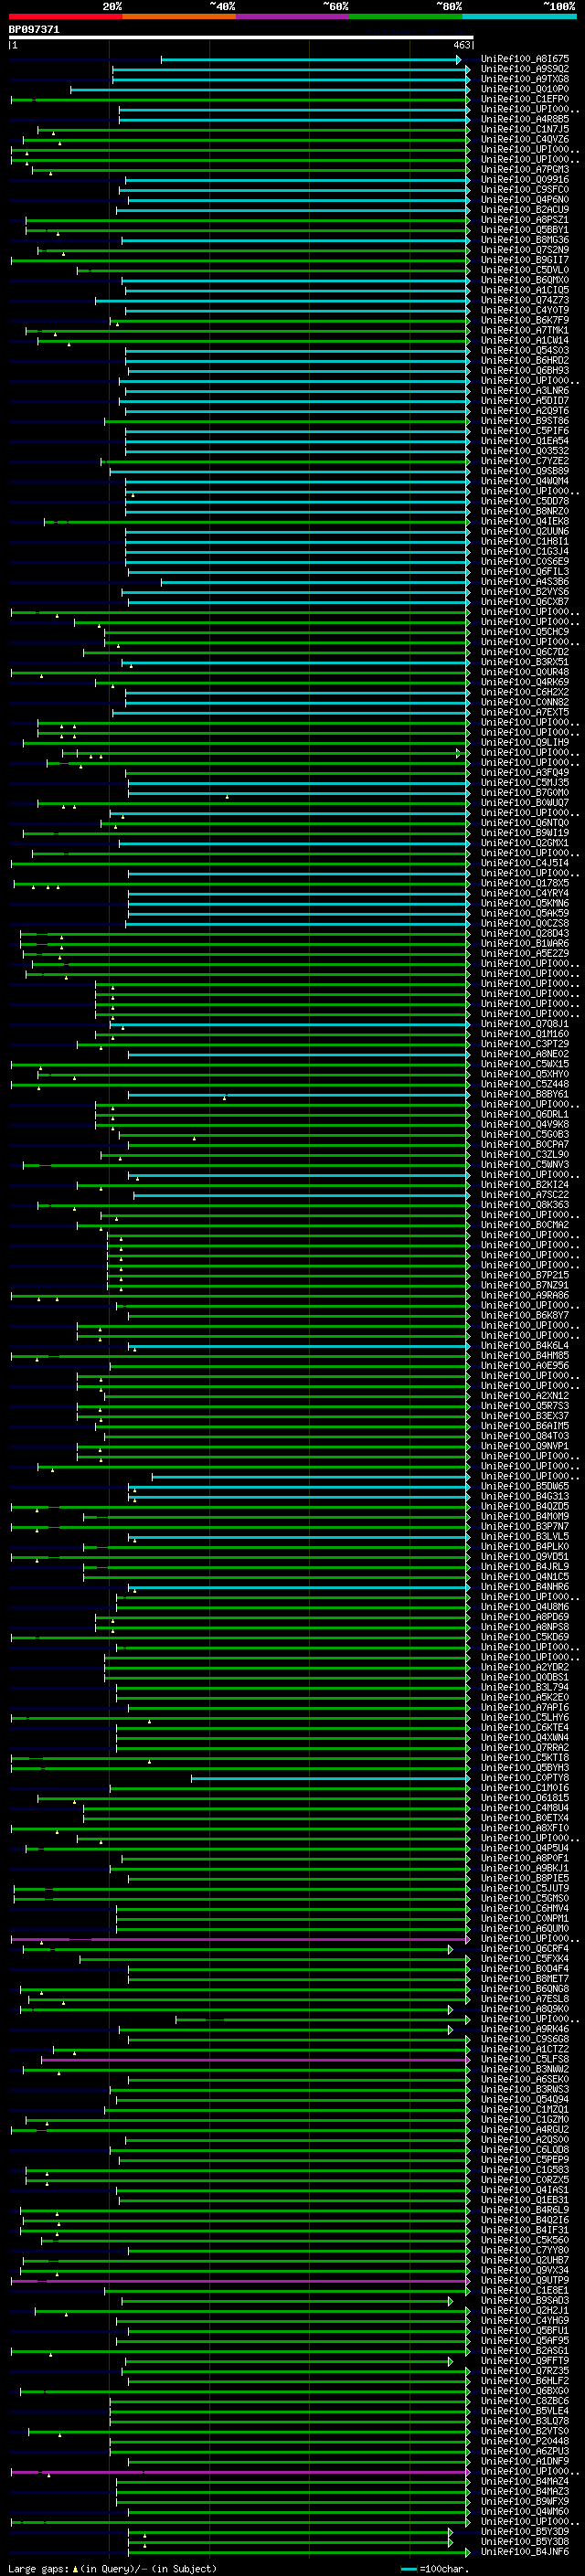
Task: Select the UniRef100_Q5BBY1 label
Action: (x=525, y=230)
